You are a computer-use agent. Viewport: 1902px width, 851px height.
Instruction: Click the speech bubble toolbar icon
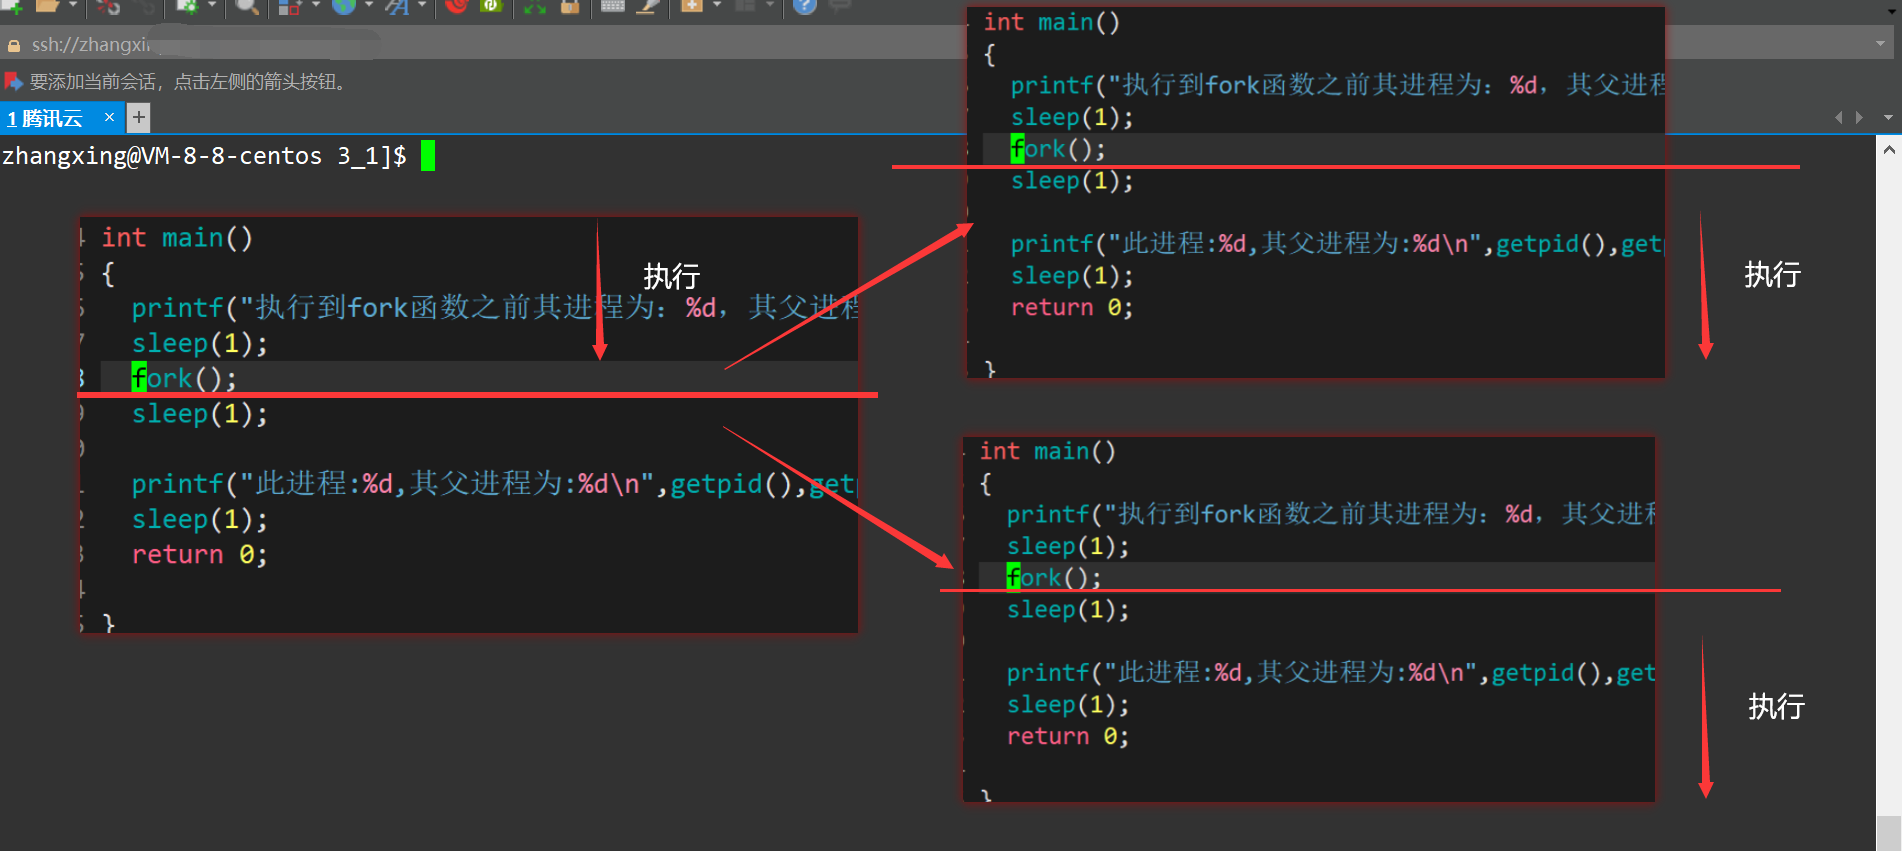click(840, 6)
